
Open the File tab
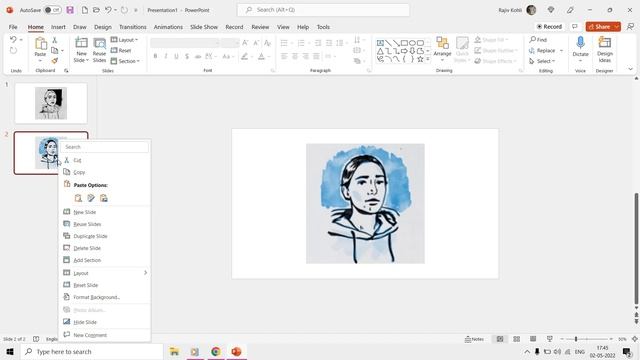[13, 27]
